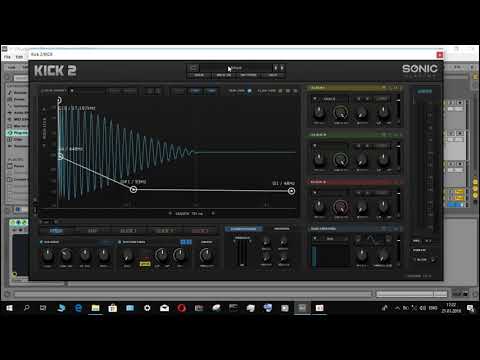
Task: Select next sample arrow in Click 2
Action: point(367,146)
